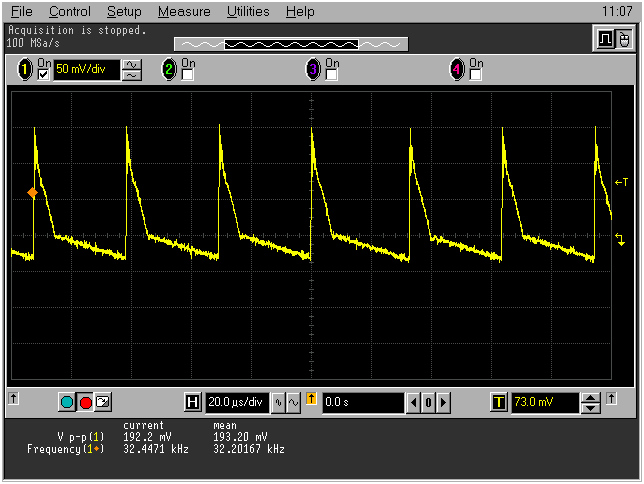The width and height of the screenshot is (644, 484).
Task: Enable channel 2 On checkbox
Action: pos(187,75)
